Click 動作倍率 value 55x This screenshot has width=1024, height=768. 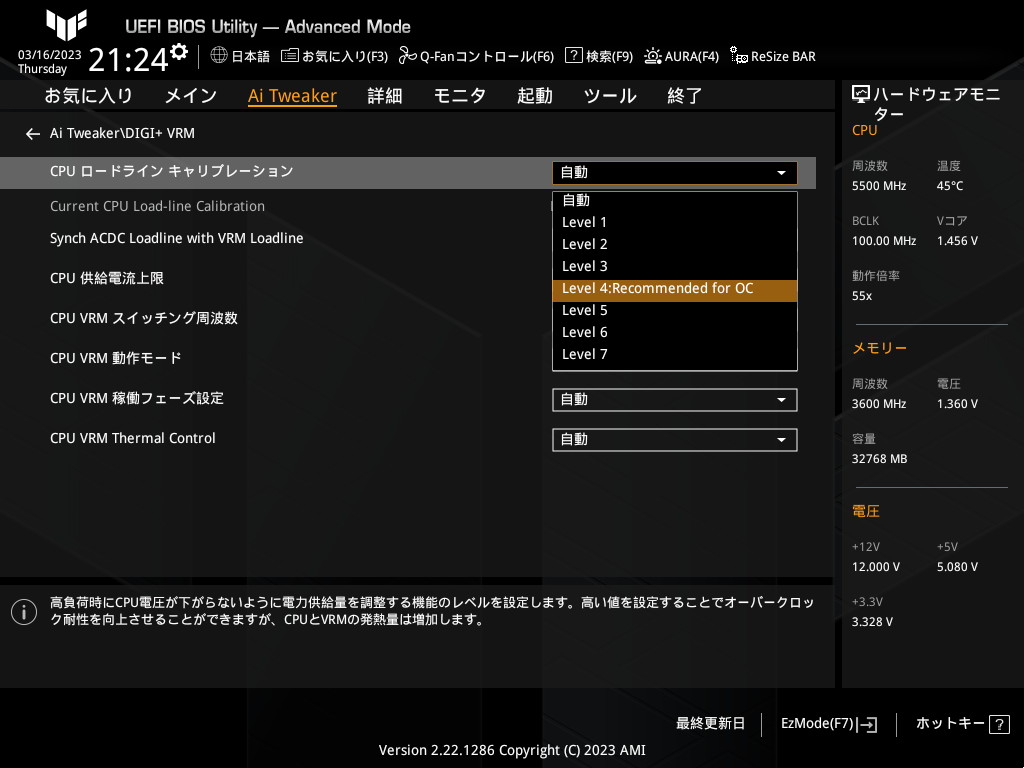click(x=862, y=296)
